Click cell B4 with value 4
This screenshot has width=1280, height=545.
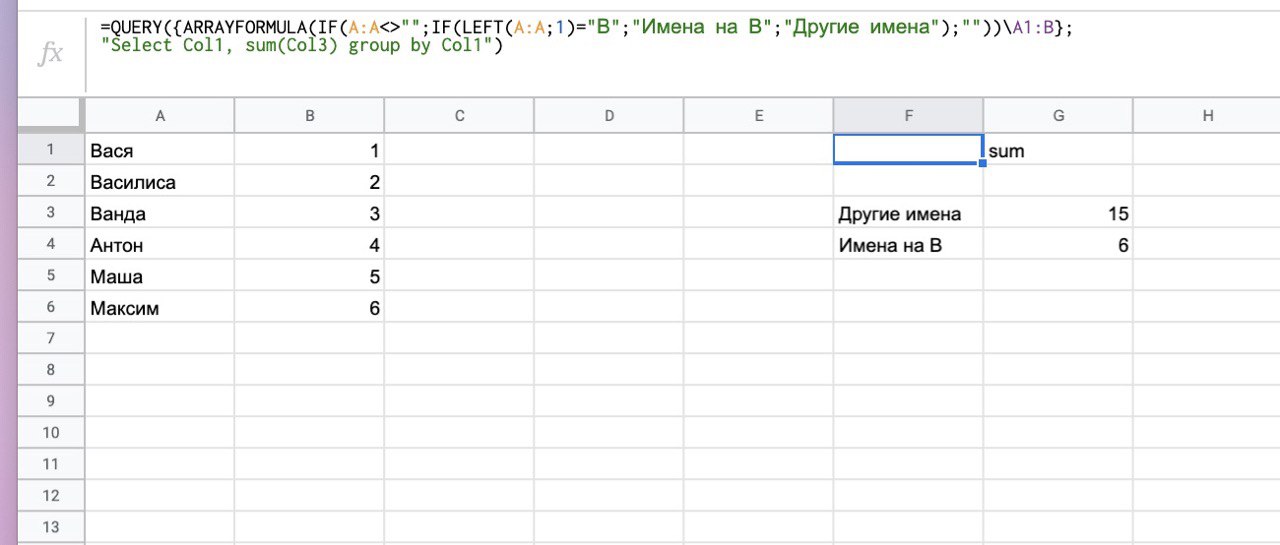click(x=309, y=244)
